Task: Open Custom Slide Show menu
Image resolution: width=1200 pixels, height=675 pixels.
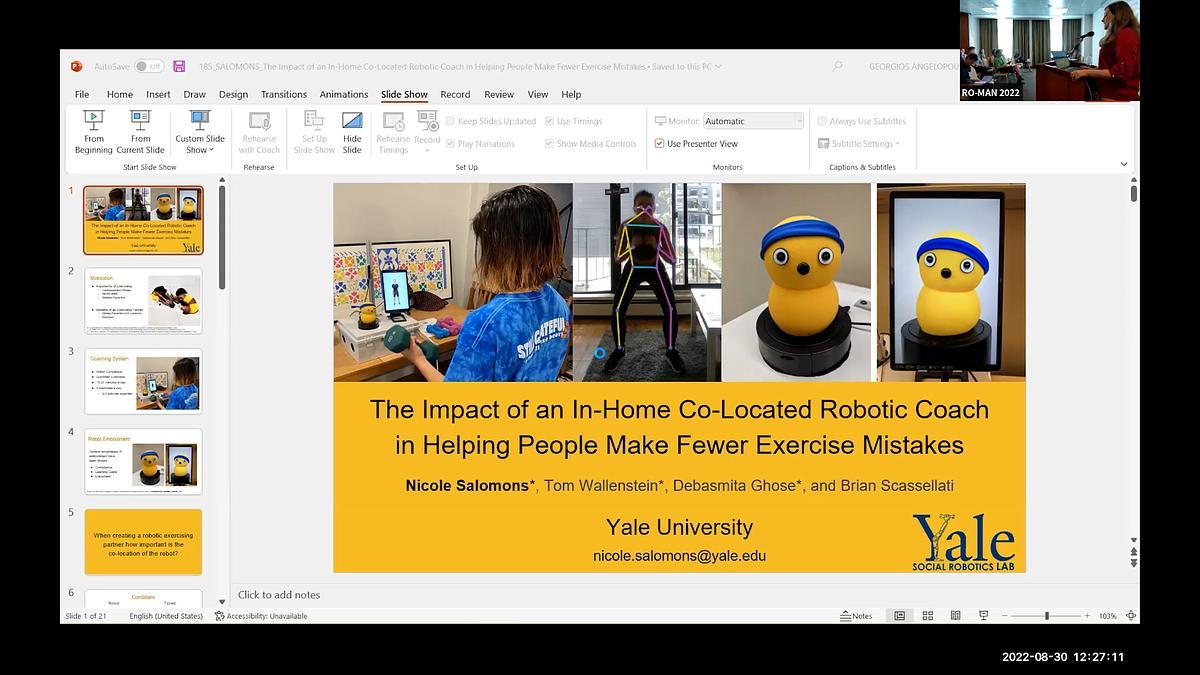Action: pyautogui.click(x=200, y=132)
